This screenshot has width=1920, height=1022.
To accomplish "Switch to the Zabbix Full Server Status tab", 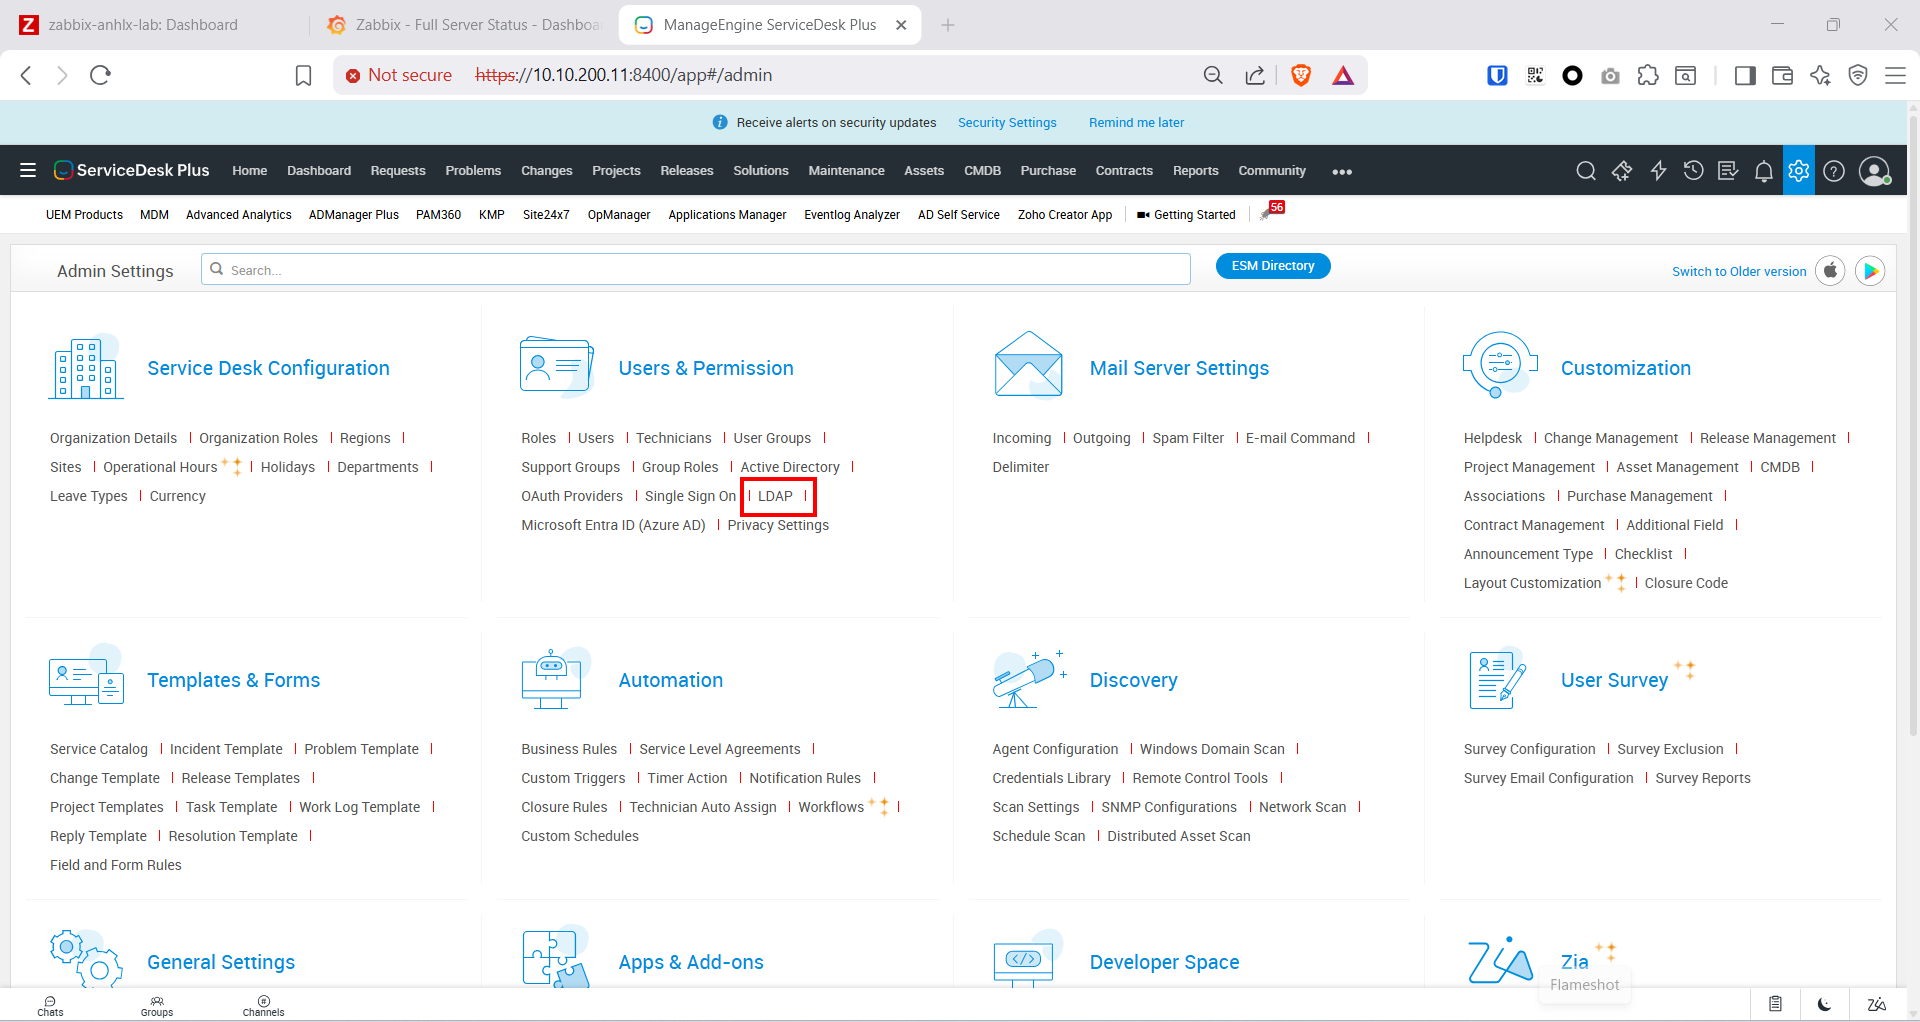I will [465, 25].
